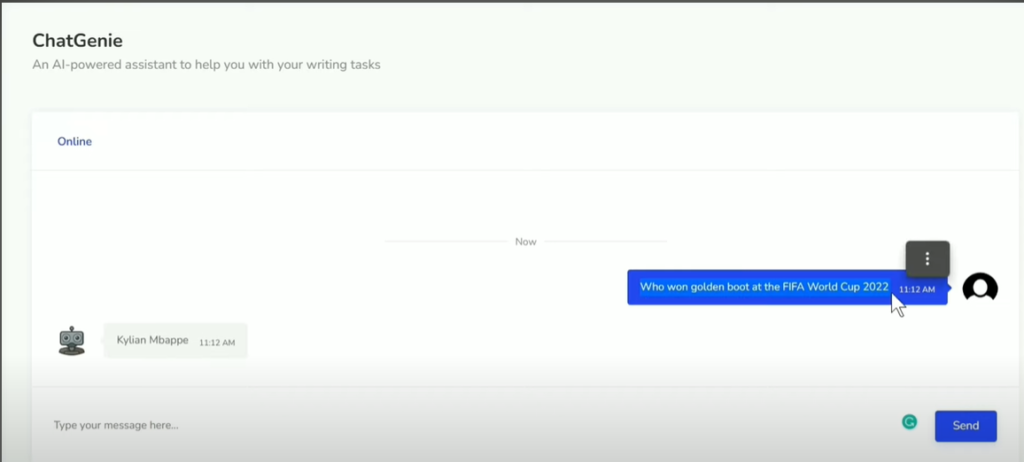Select the Online status tab
Image resolution: width=1024 pixels, height=462 pixels.
click(x=74, y=142)
